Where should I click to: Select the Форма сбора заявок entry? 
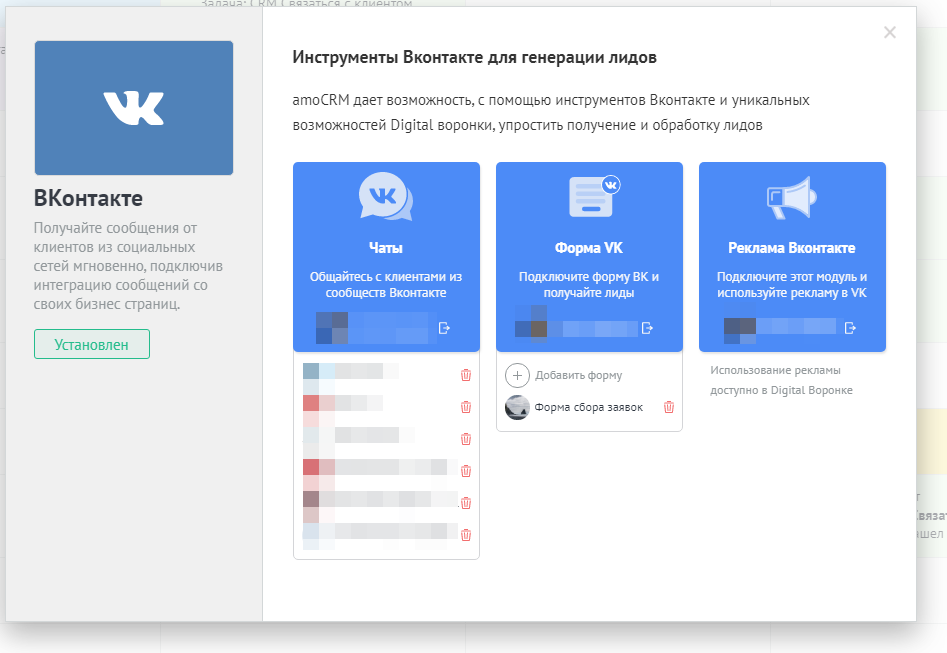588,407
